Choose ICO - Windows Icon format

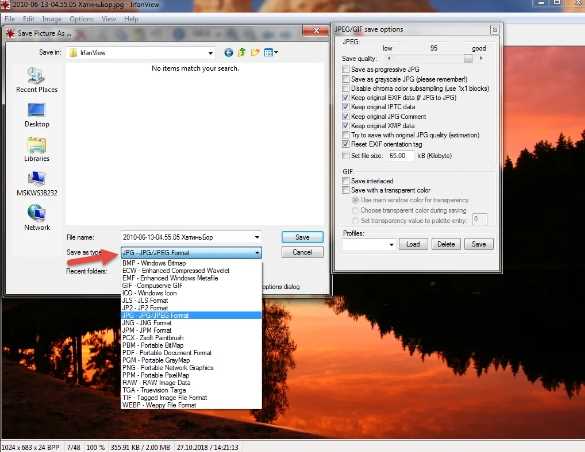(x=191, y=293)
